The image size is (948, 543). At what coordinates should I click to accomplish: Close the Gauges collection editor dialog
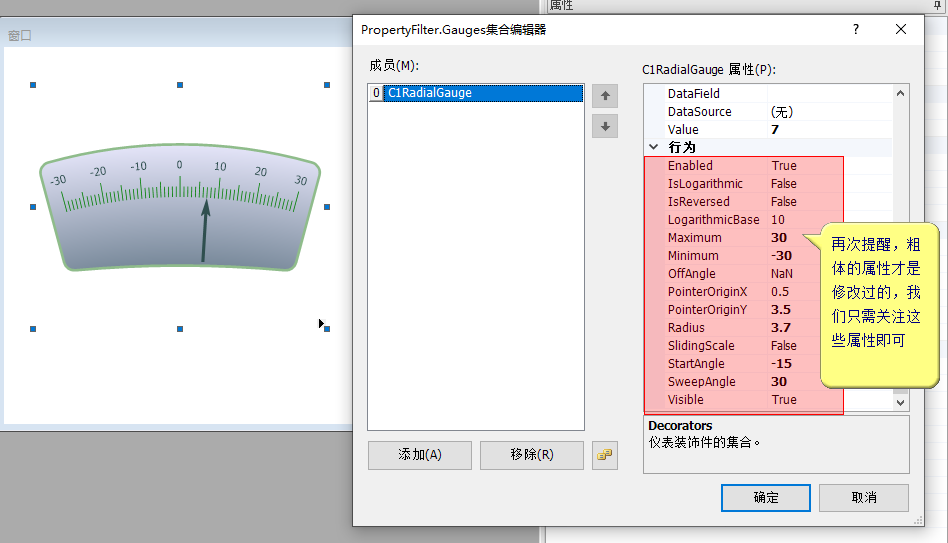pos(902,30)
